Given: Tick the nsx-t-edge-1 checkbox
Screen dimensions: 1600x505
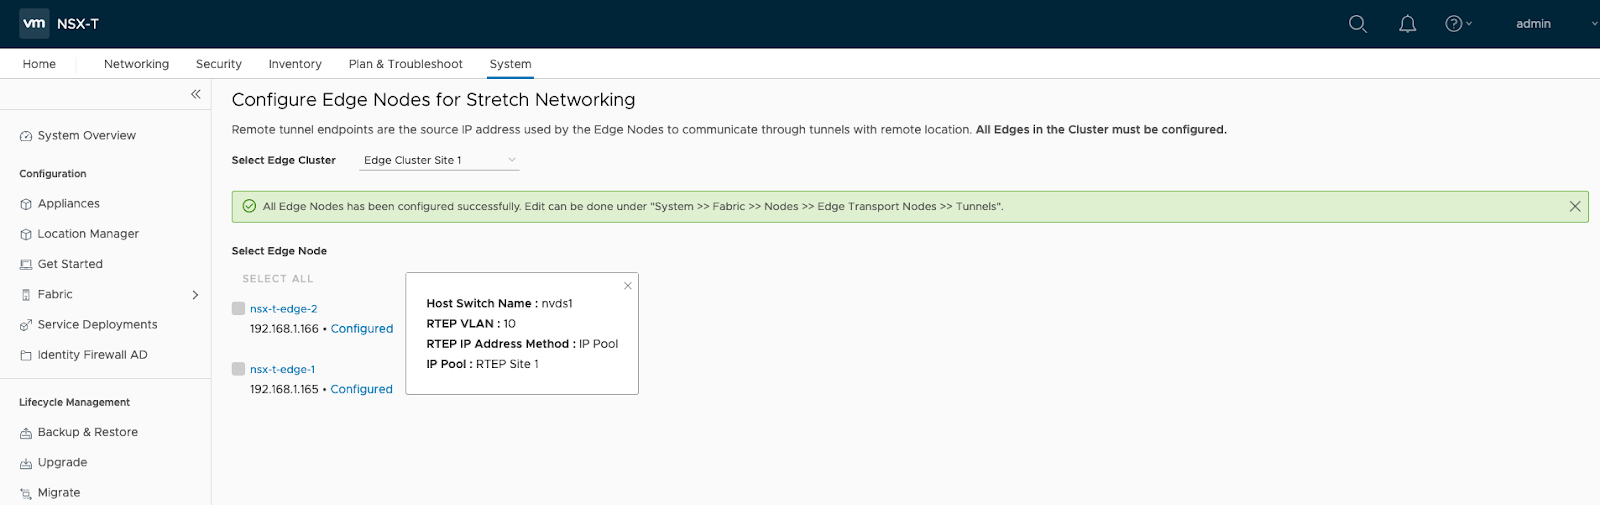Looking at the screenshot, I should tap(238, 369).
